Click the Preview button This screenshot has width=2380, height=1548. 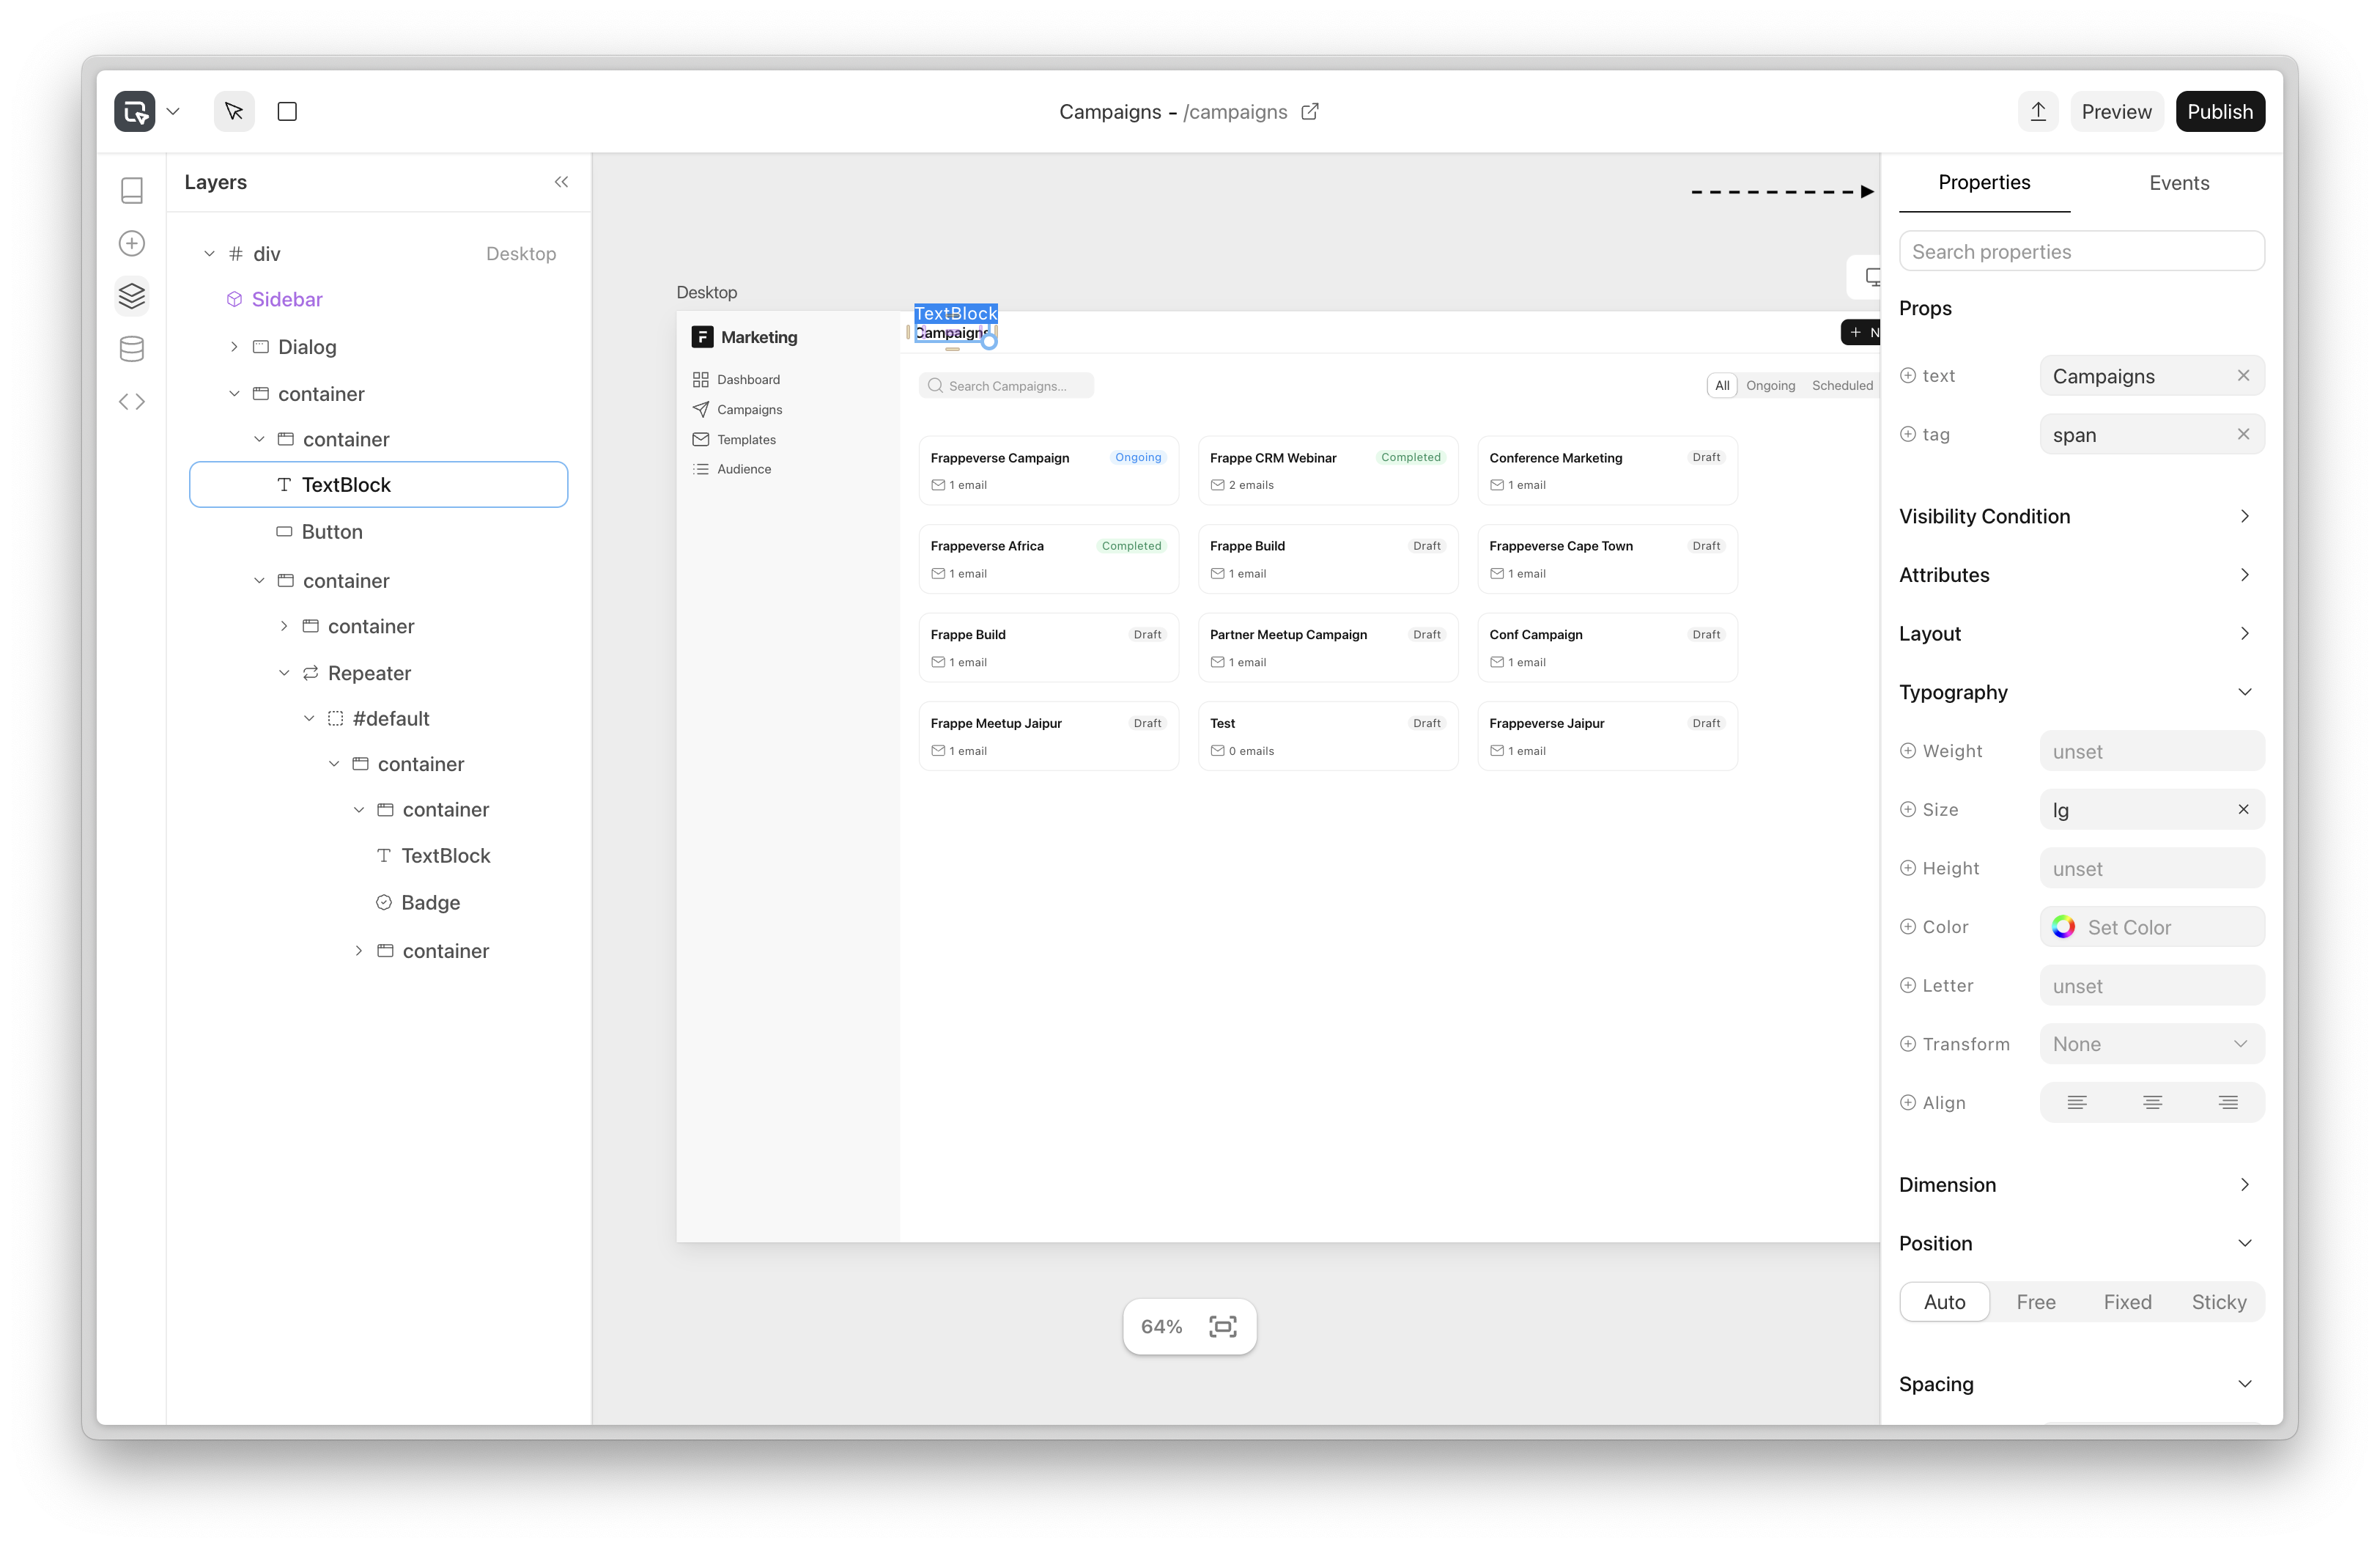(2116, 111)
